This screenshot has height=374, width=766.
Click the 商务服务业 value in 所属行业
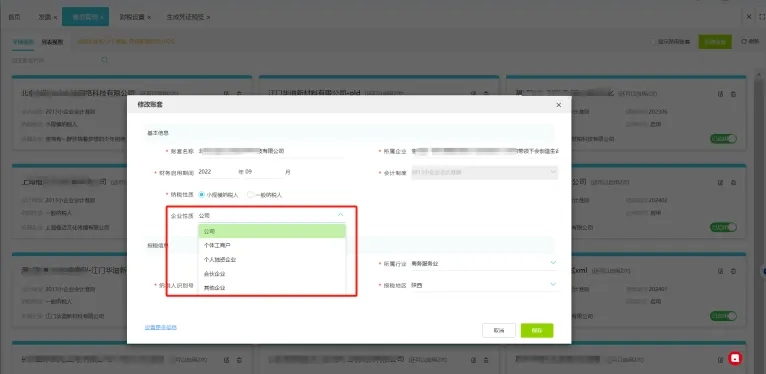point(425,263)
